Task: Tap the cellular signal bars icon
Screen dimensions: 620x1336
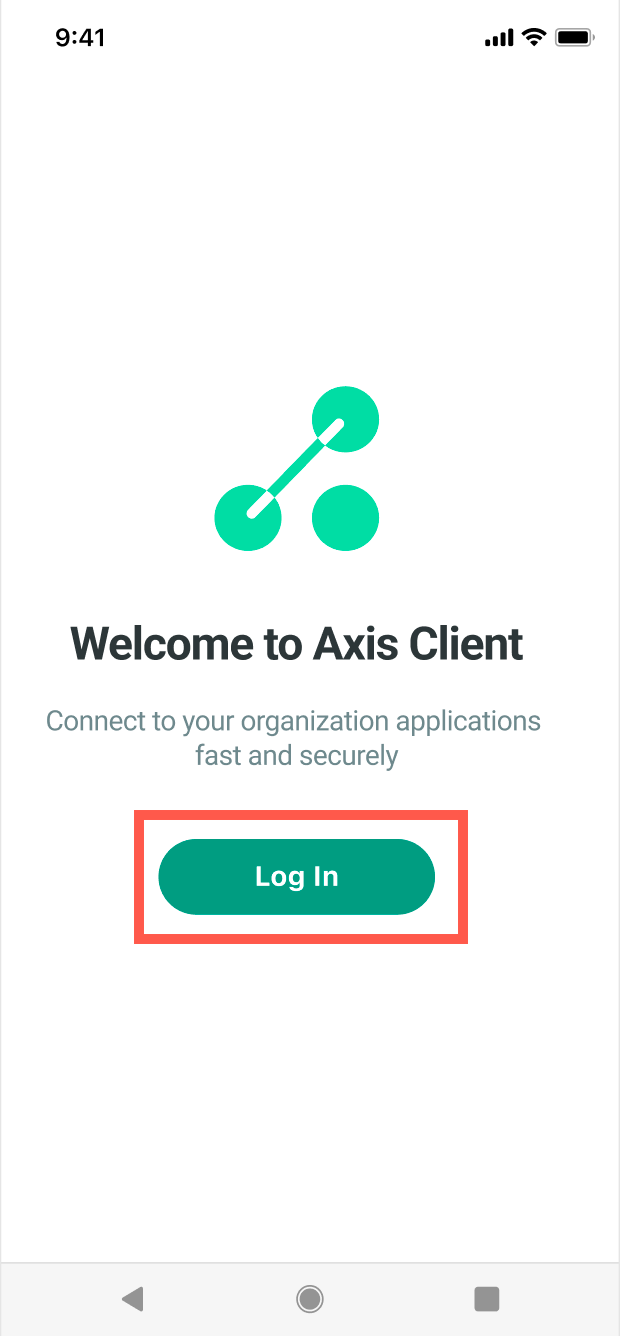Action: [x=498, y=38]
